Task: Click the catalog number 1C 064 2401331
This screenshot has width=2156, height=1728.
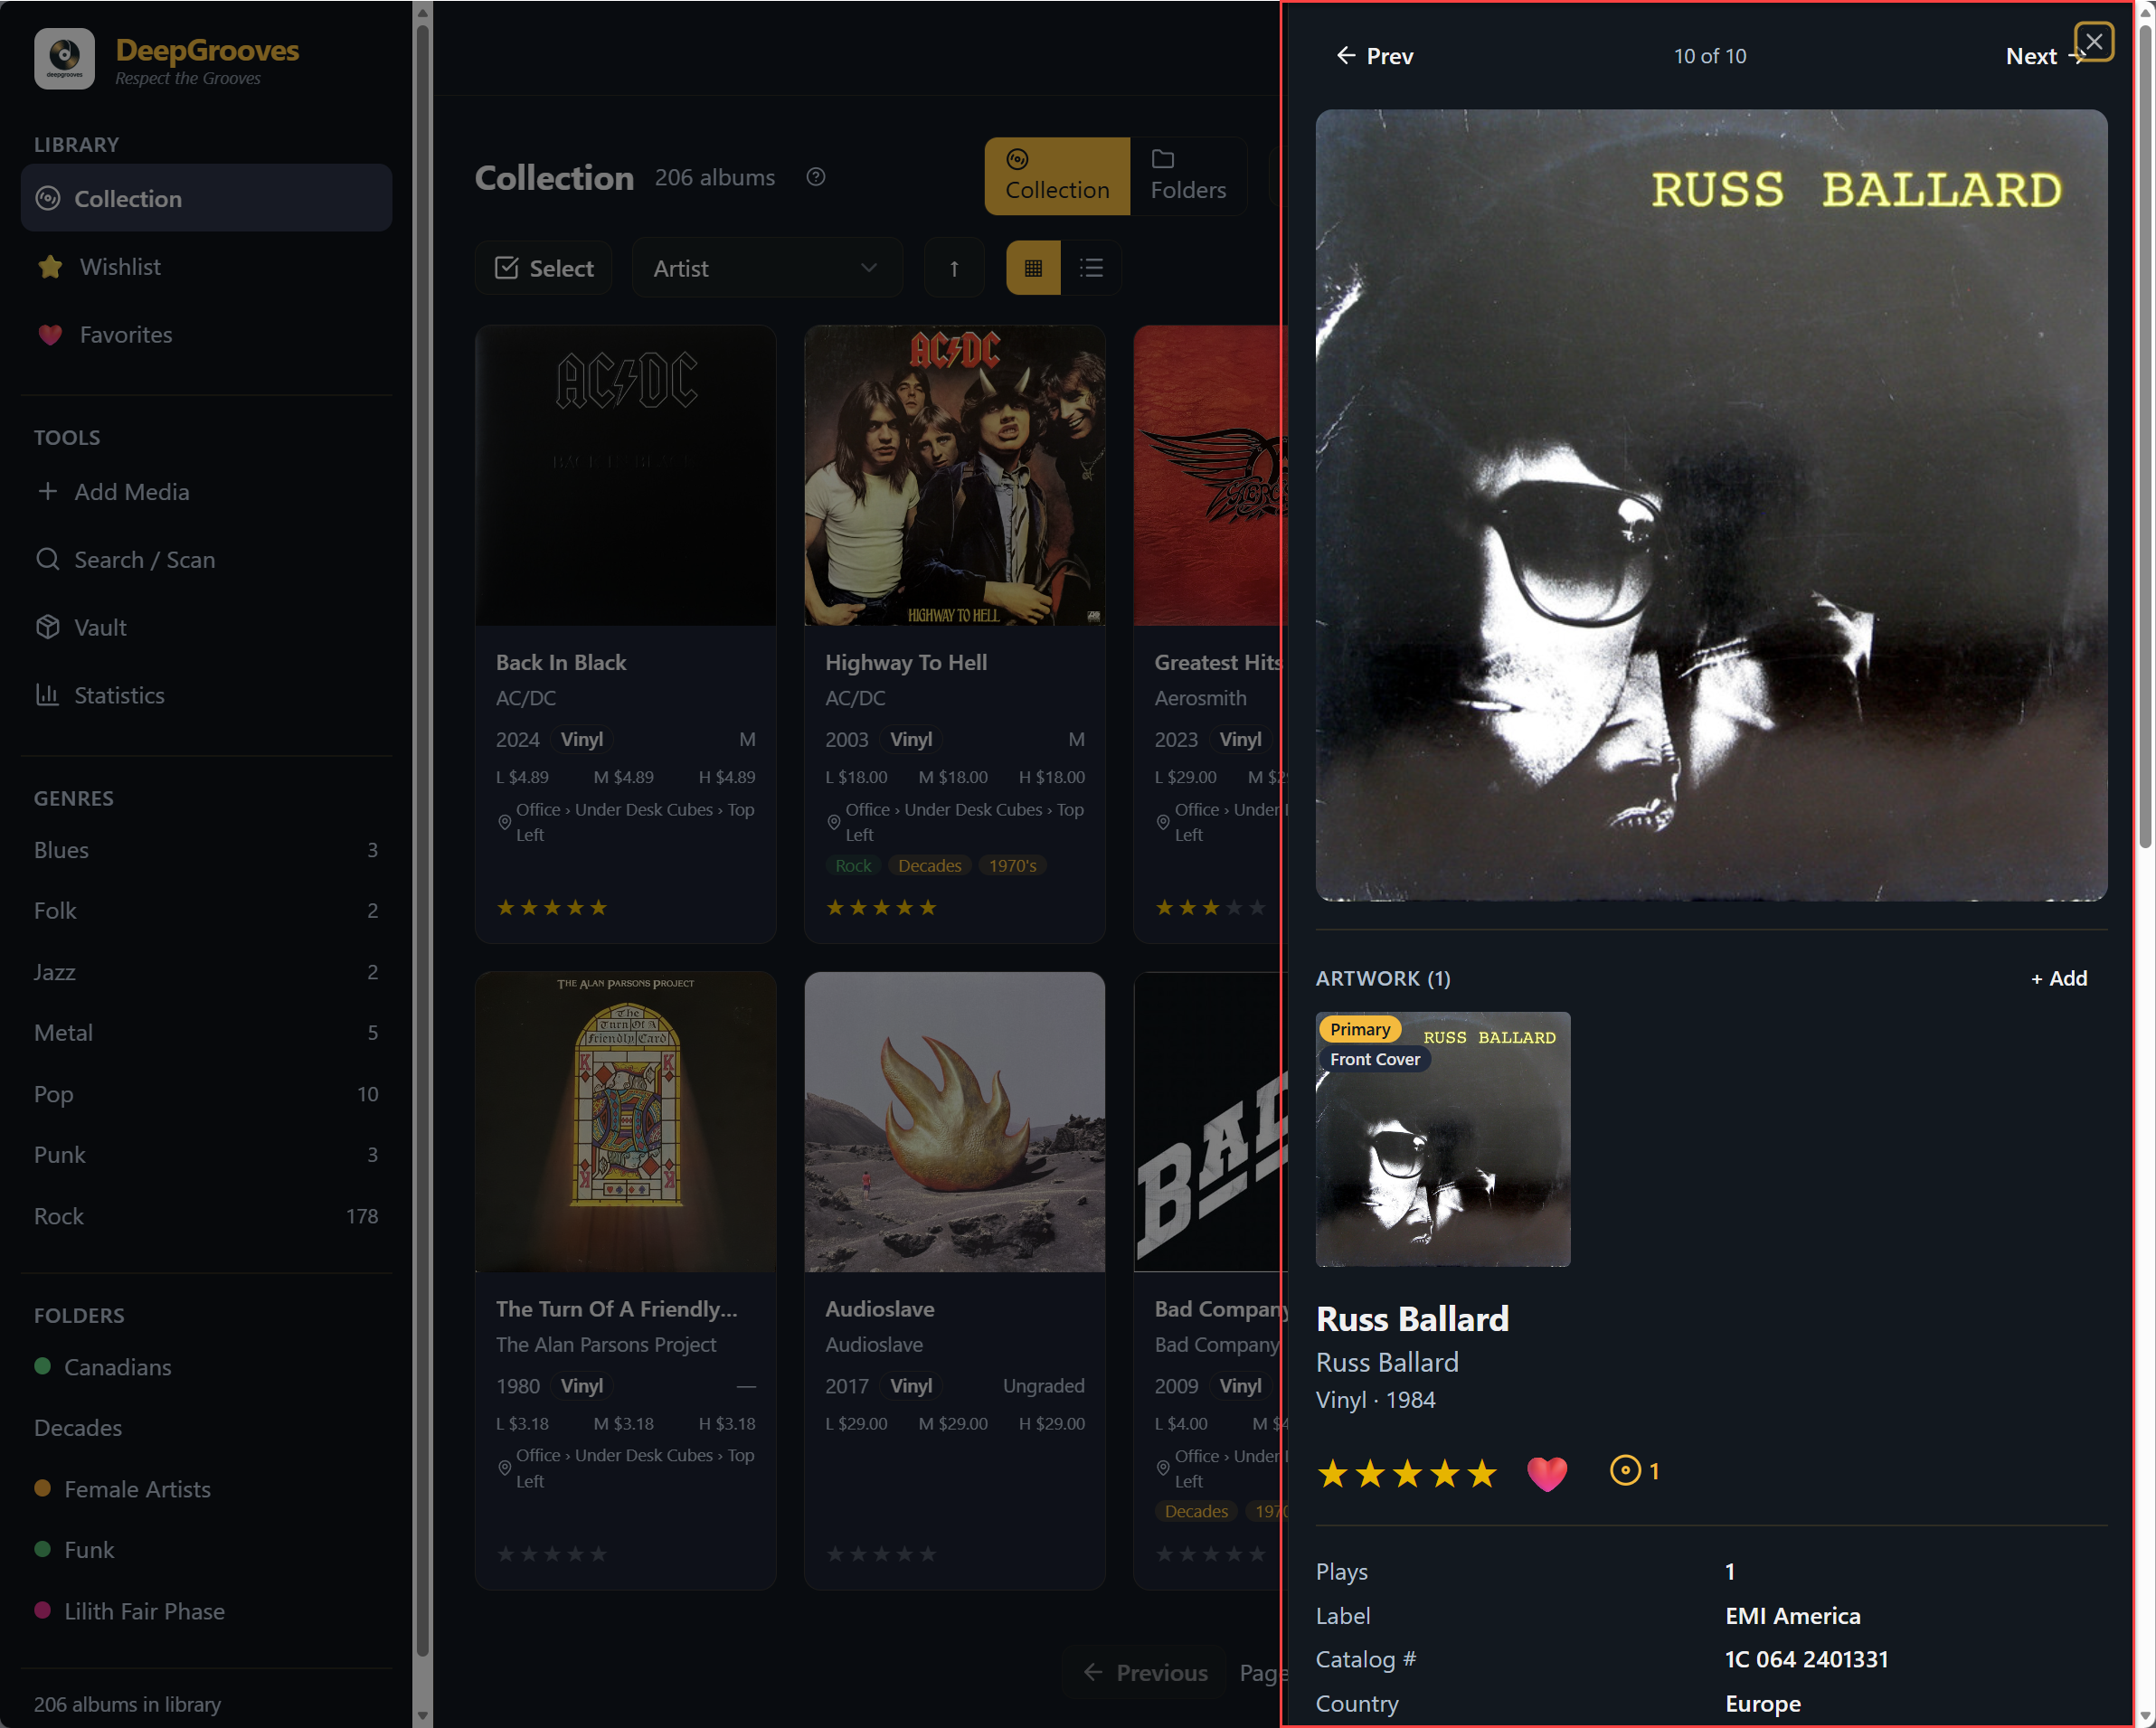Action: (x=1807, y=1659)
